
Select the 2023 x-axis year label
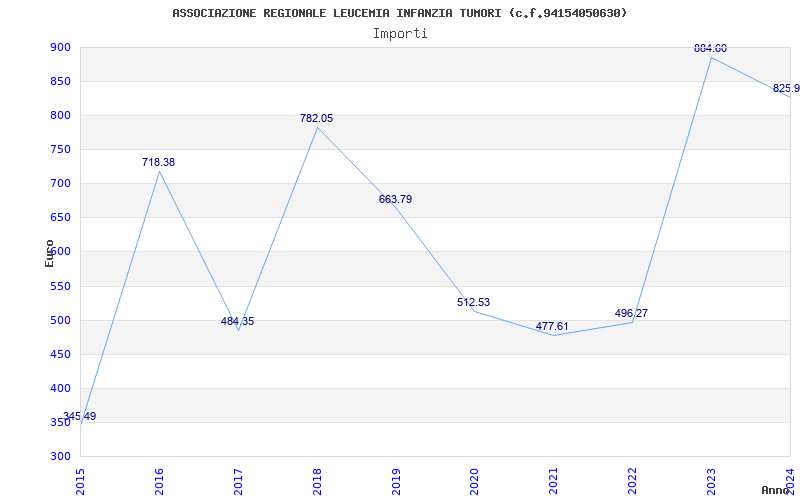tap(712, 481)
